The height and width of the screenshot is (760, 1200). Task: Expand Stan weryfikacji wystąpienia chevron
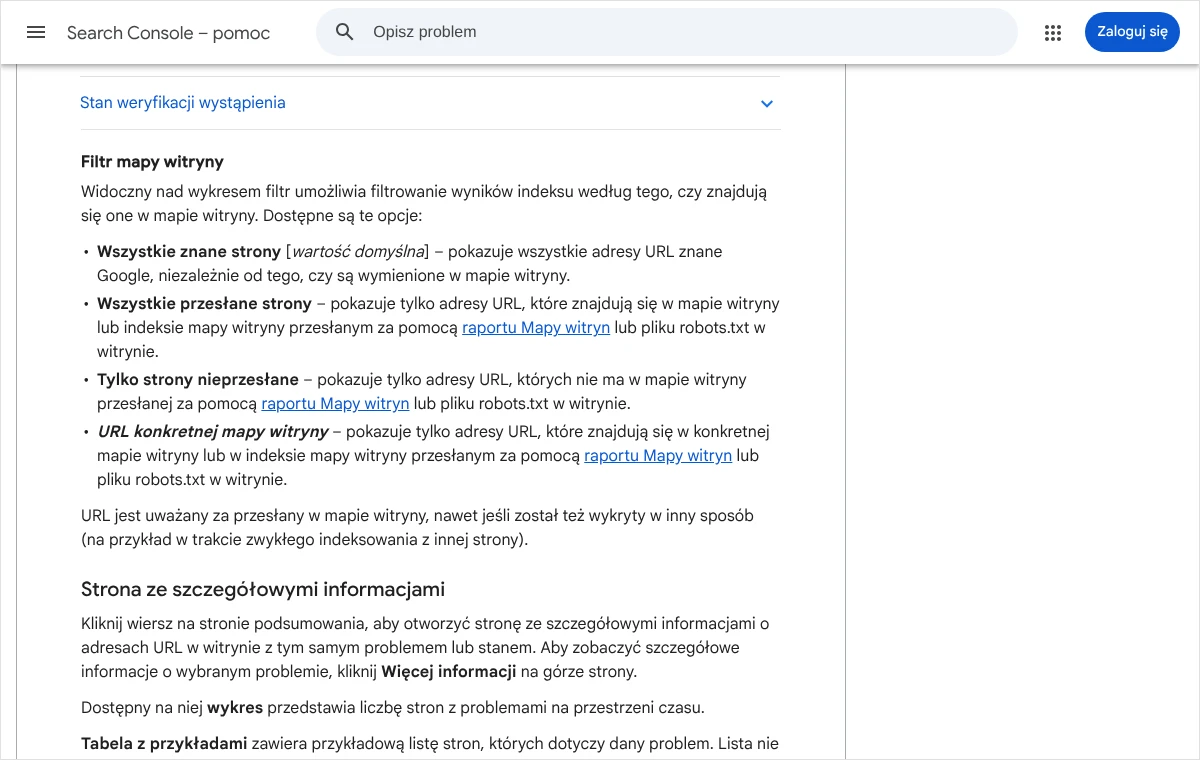click(x=767, y=103)
